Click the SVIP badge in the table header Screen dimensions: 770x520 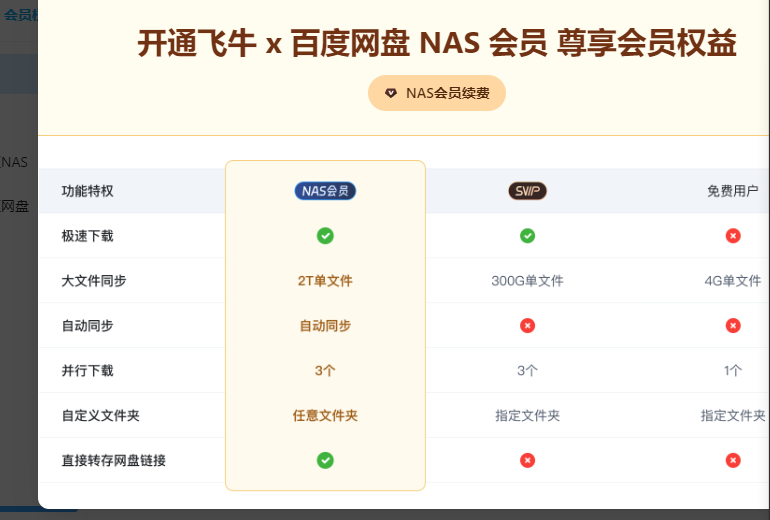pyautogui.click(x=527, y=191)
